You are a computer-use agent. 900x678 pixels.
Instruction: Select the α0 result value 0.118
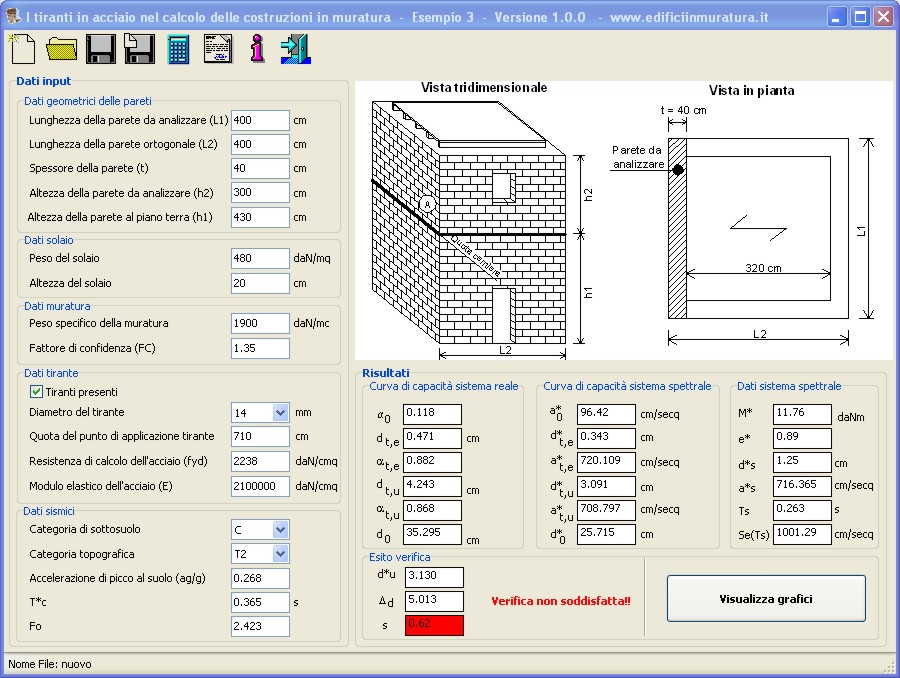coord(432,414)
